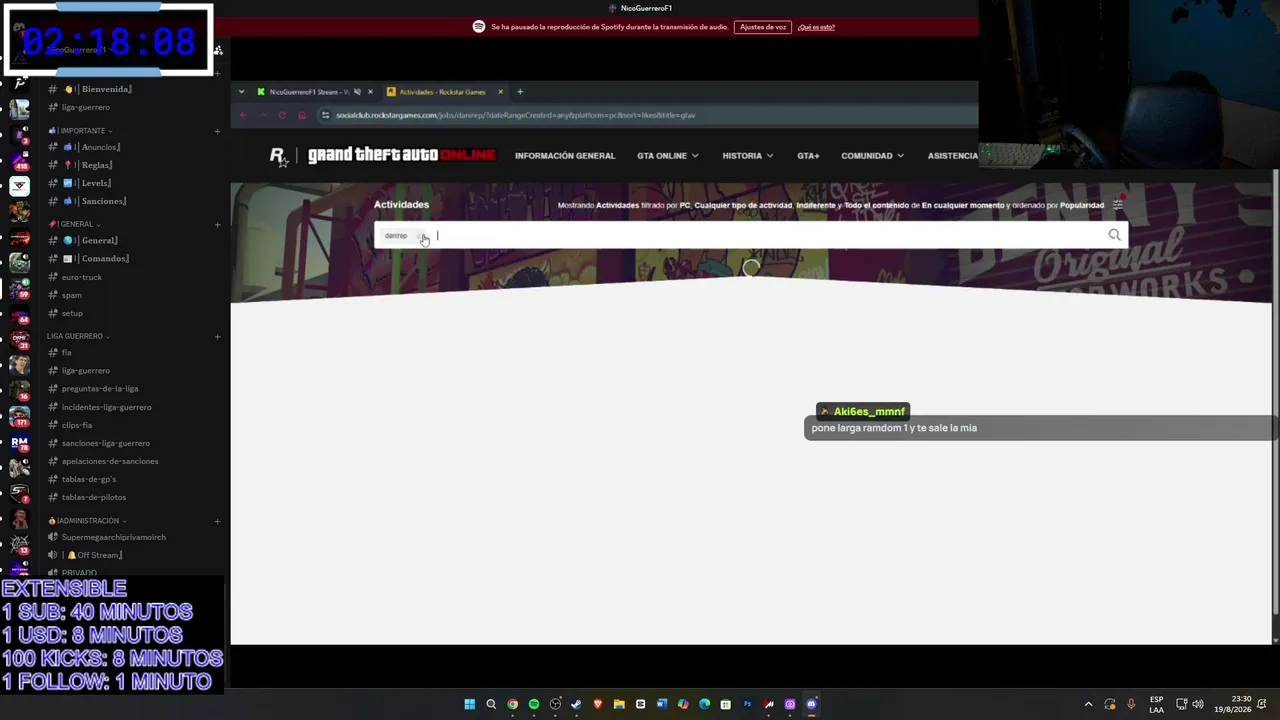Open Ajustes de voz in the Discord notice
Screen dimensions: 1280x720
(x=763, y=27)
